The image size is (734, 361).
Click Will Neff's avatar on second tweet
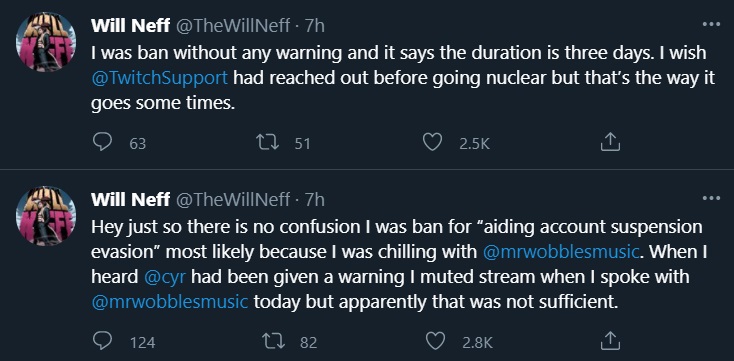tap(46, 215)
